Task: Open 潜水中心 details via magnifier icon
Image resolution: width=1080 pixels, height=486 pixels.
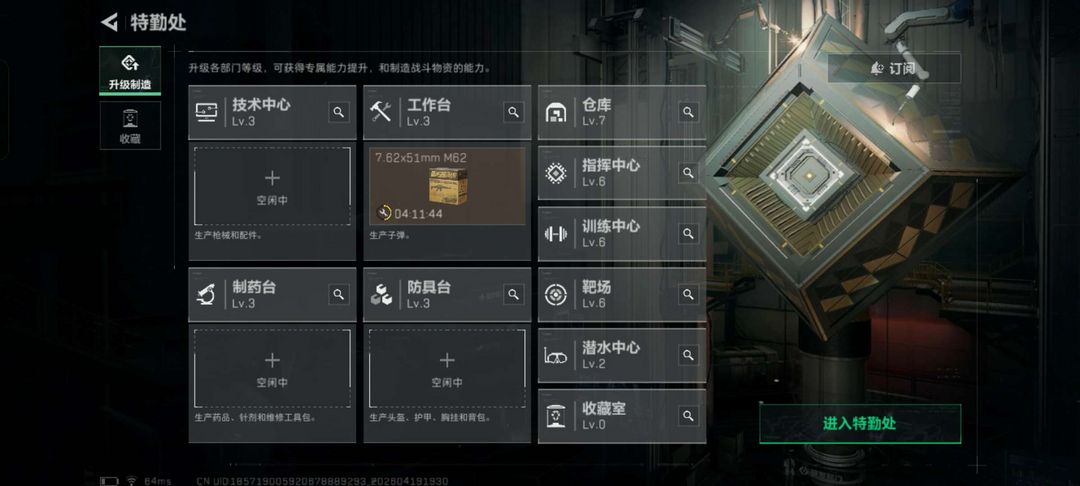Action: pyautogui.click(x=688, y=355)
